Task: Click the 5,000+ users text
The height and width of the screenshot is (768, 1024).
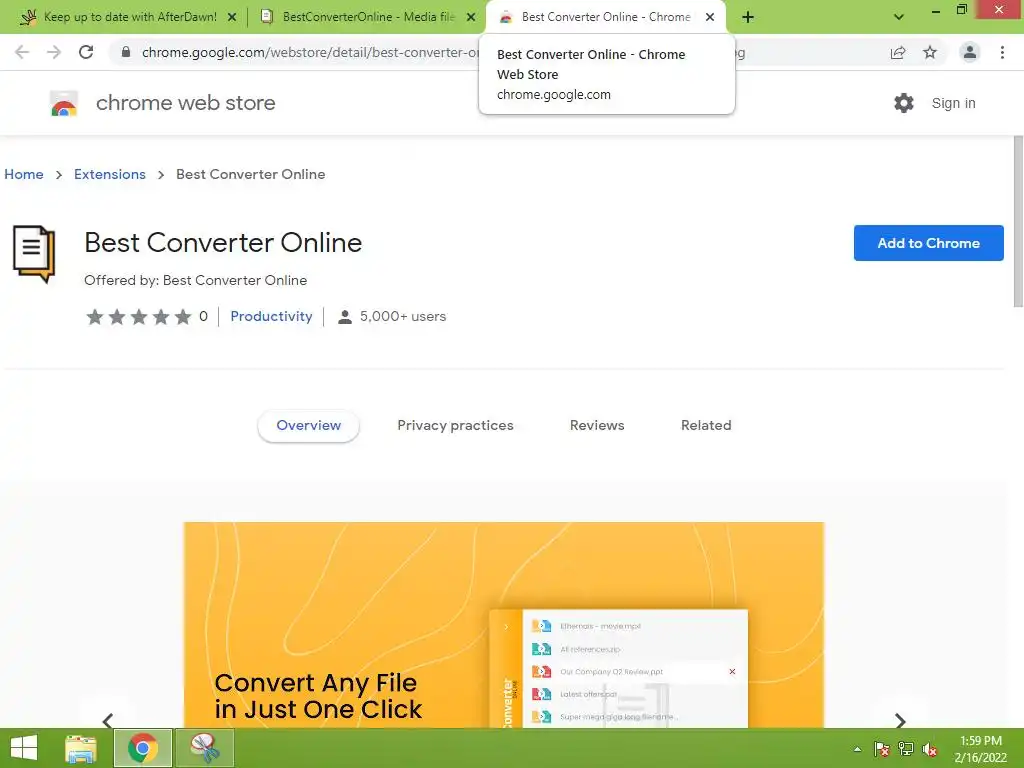Action: coord(403,317)
